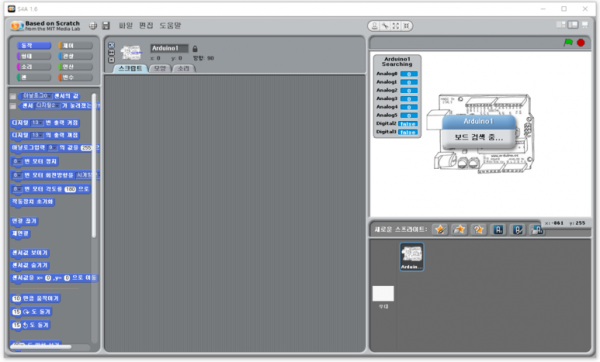Paint a new sprite with star brush icon
This screenshot has width=600, height=362.
tap(440, 229)
